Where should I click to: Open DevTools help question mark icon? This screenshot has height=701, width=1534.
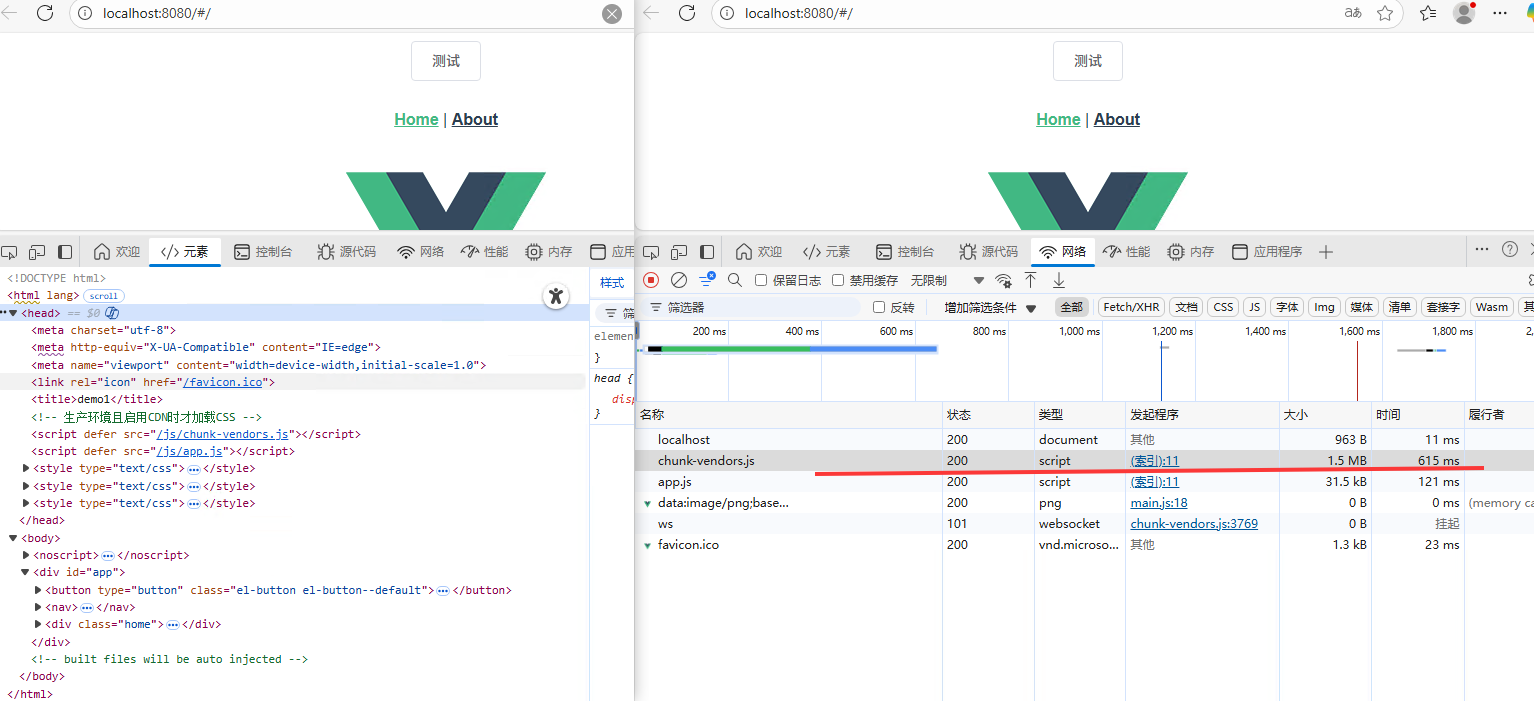coord(1510,249)
